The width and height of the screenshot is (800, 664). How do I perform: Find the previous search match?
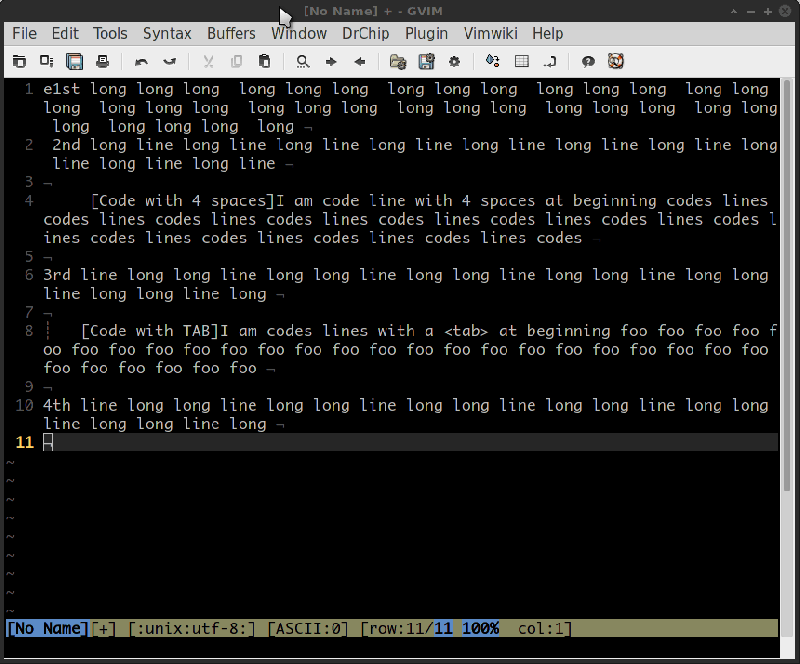pyautogui.click(x=357, y=61)
